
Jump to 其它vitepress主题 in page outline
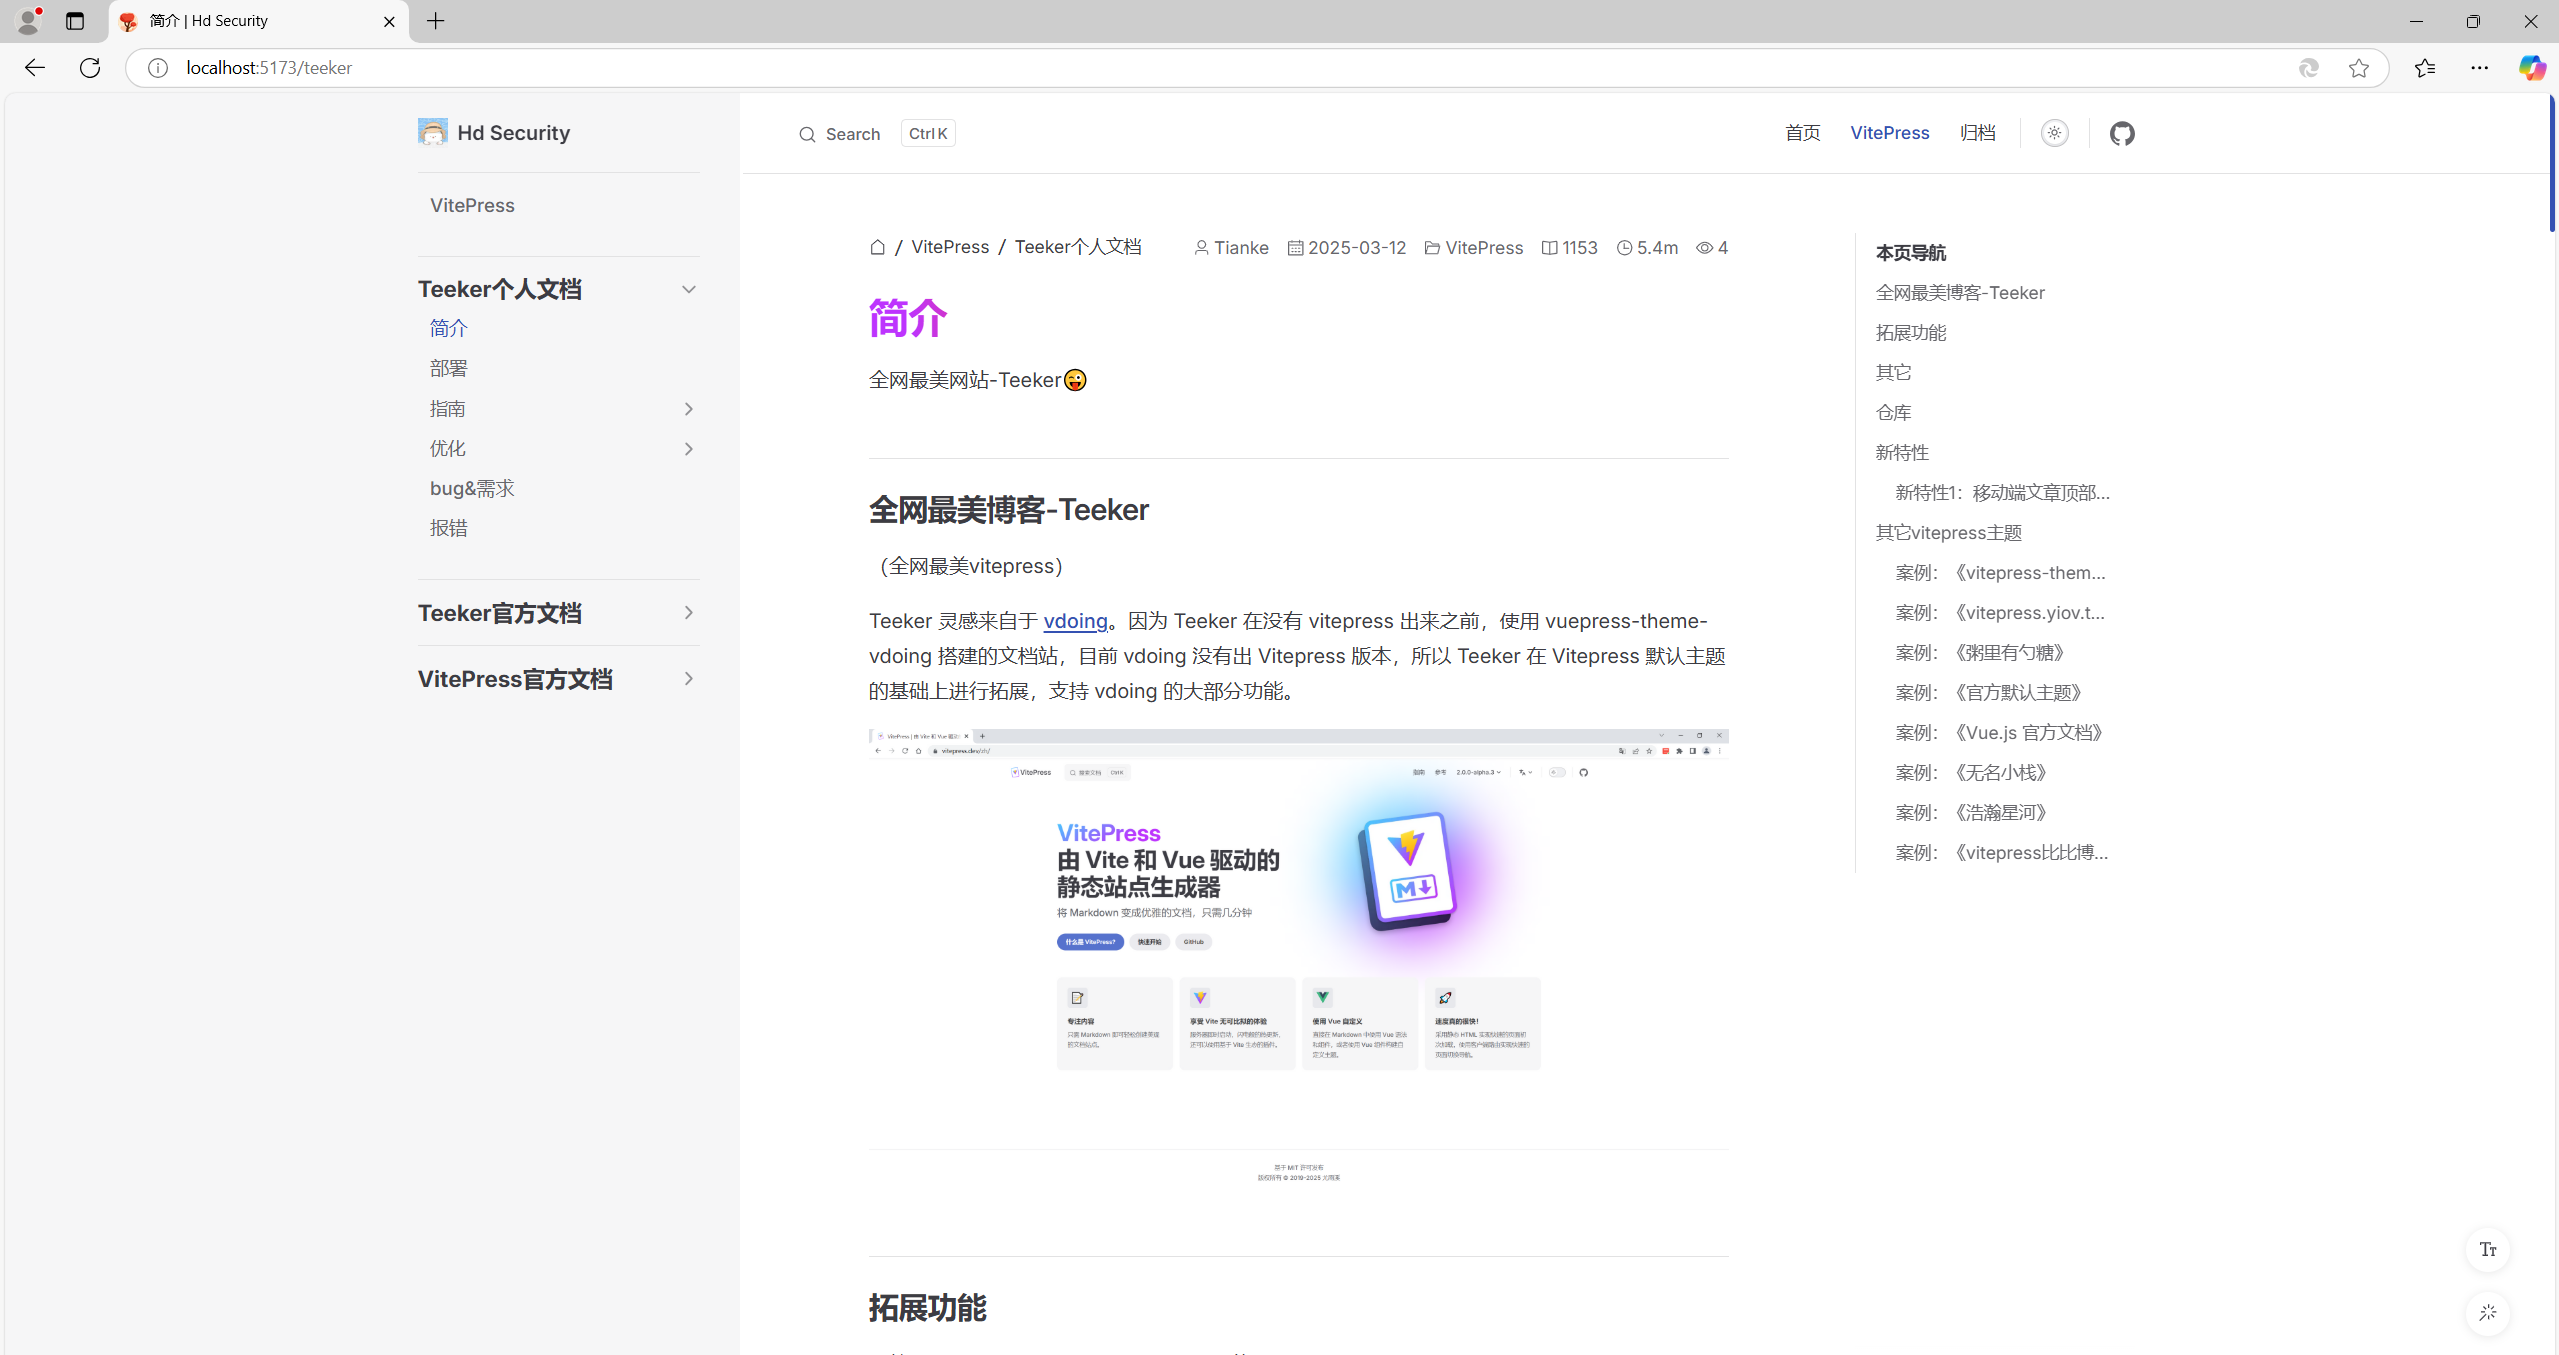point(1948,532)
